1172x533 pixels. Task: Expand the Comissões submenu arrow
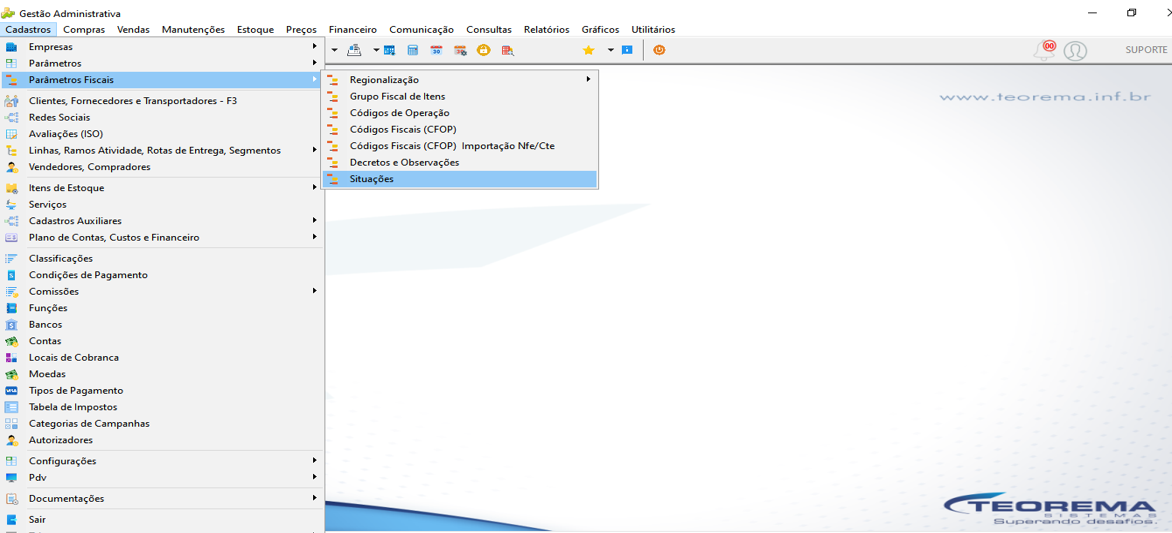(315, 291)
